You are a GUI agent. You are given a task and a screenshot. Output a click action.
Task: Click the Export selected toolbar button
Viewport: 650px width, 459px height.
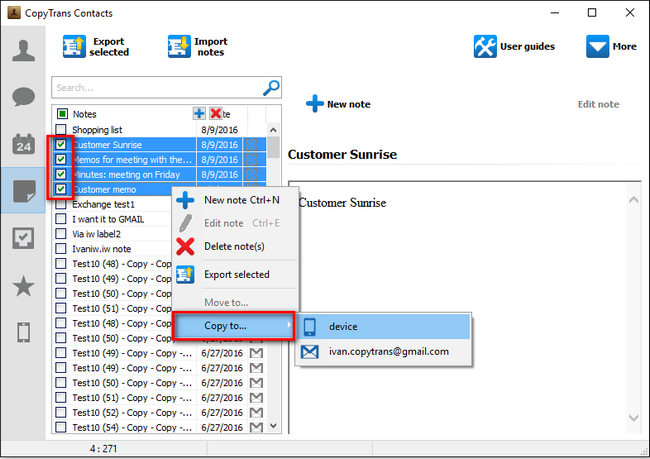pos(96,47)
